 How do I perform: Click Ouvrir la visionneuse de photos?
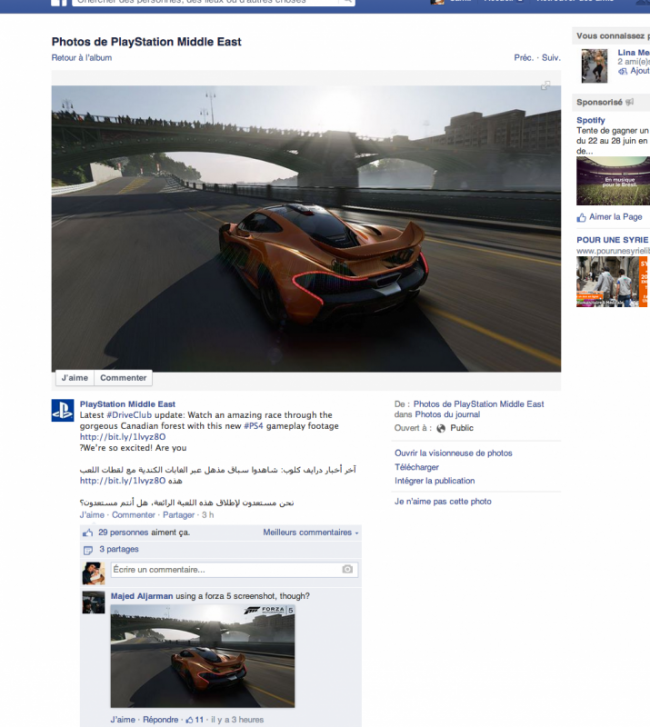(453, 453)
